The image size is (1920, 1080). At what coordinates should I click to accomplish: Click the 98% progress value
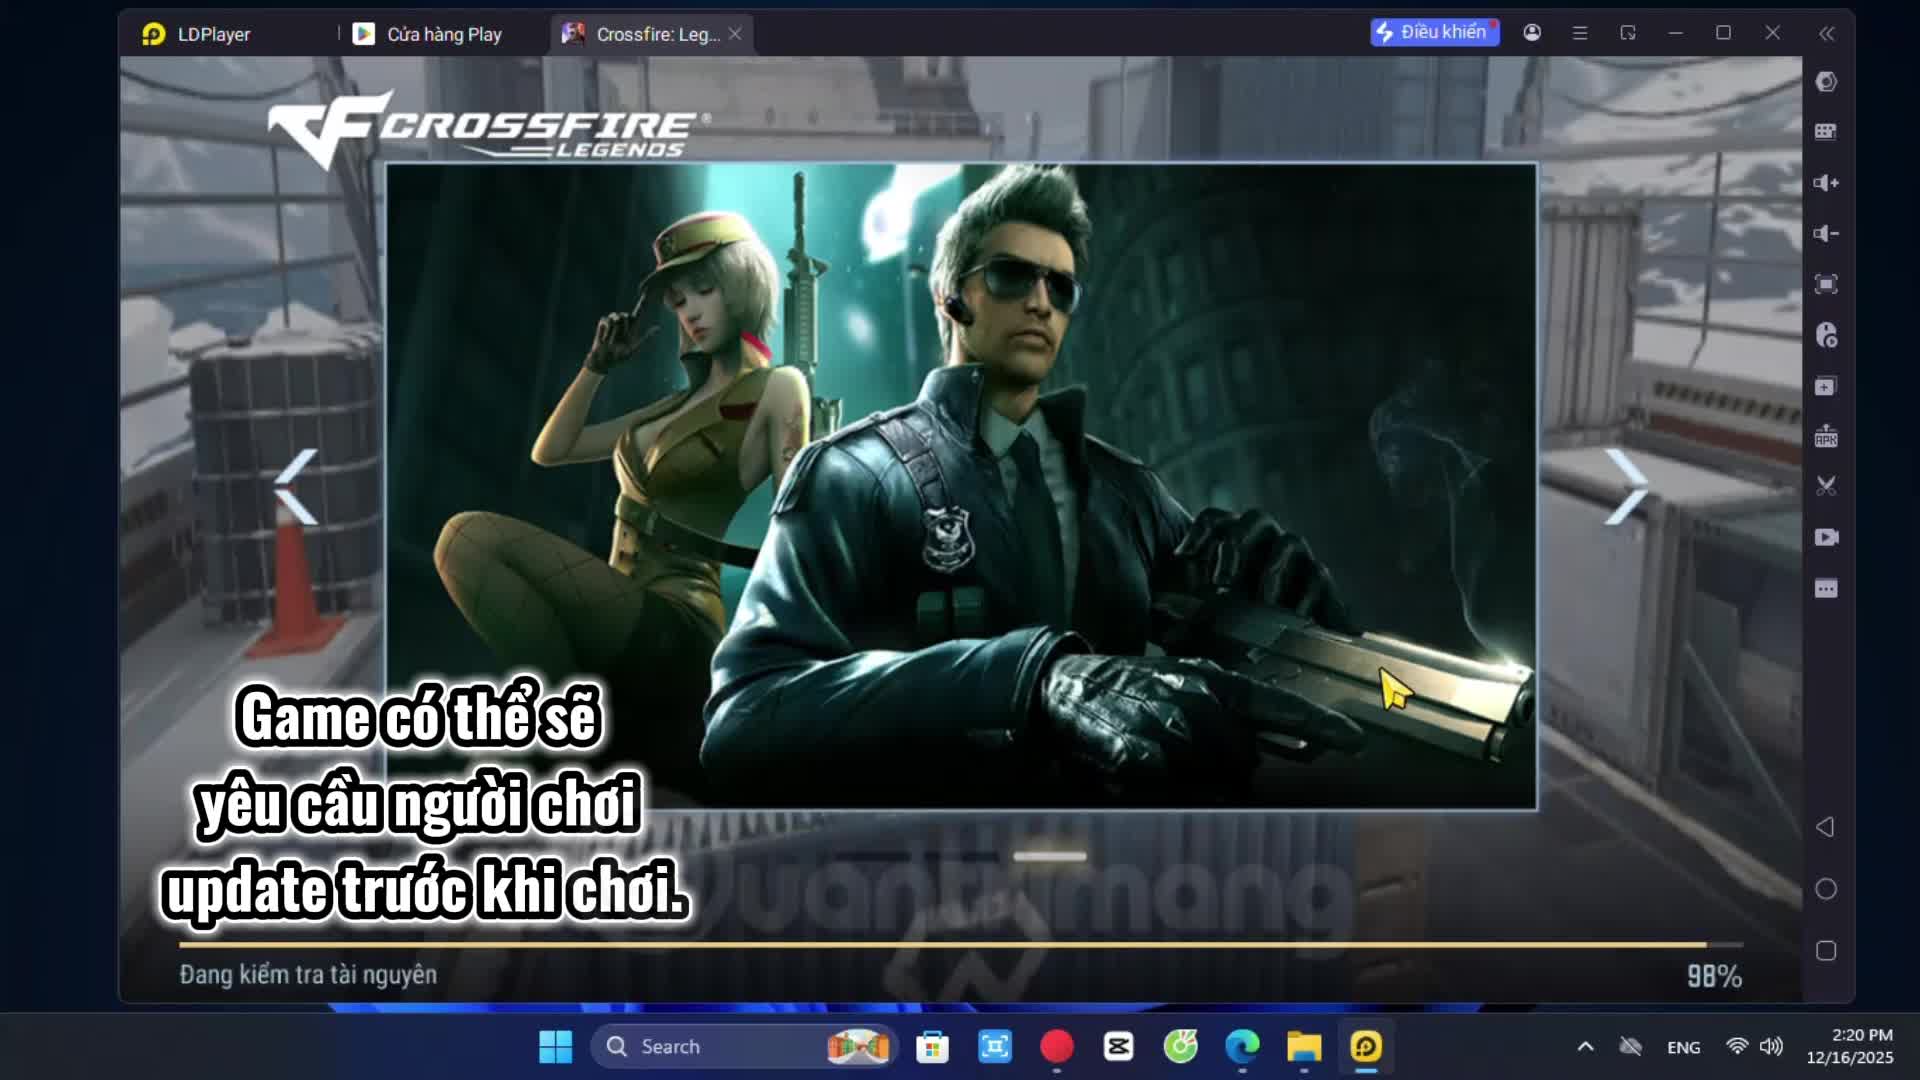pyautogui.click(x=1714, y=976)
